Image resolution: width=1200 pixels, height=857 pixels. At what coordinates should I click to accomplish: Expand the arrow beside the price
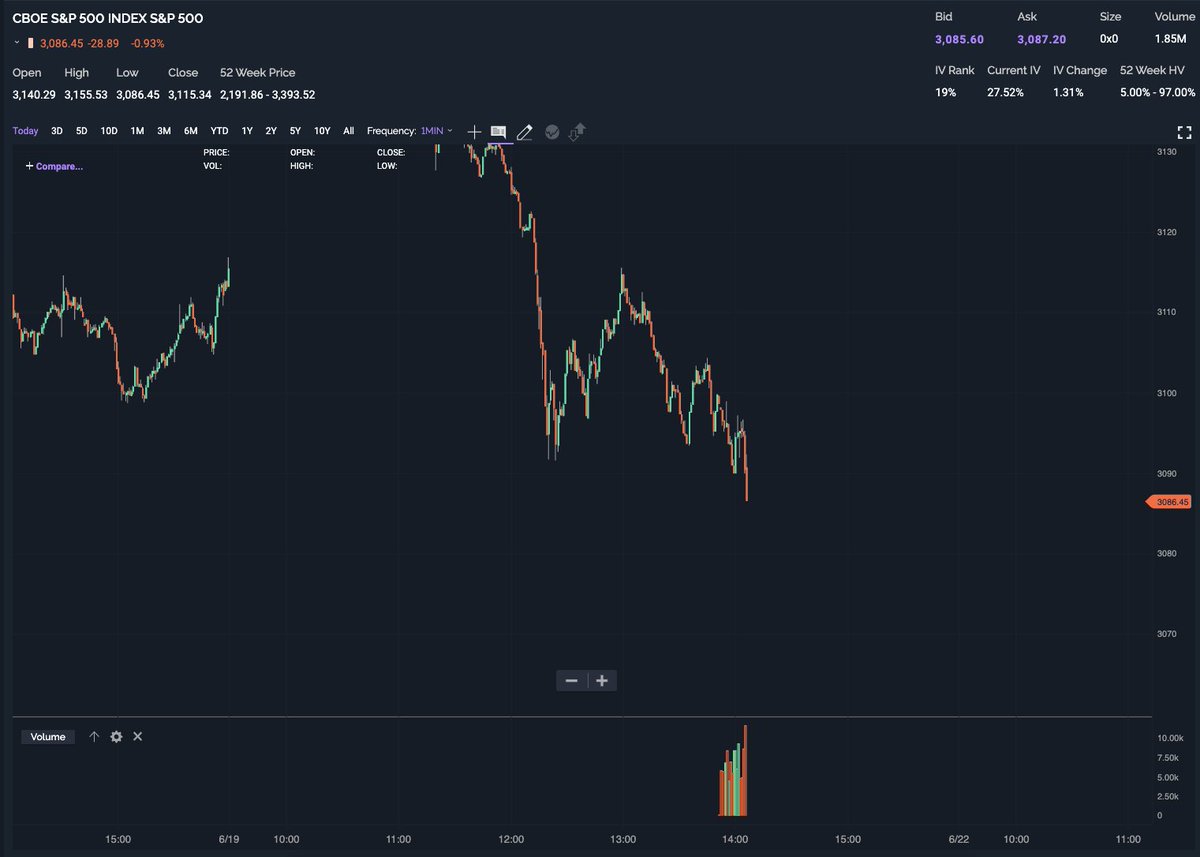(x=17, y=43)
